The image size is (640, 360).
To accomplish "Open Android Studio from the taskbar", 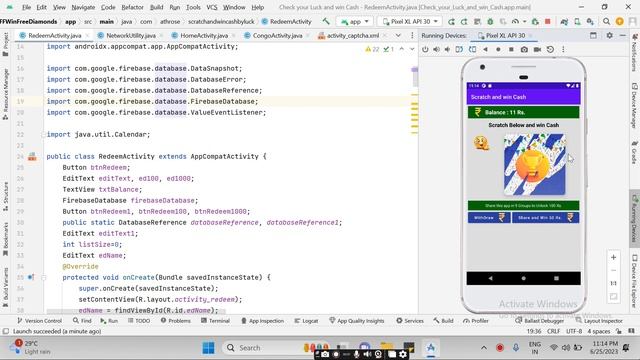I will 431,348.
